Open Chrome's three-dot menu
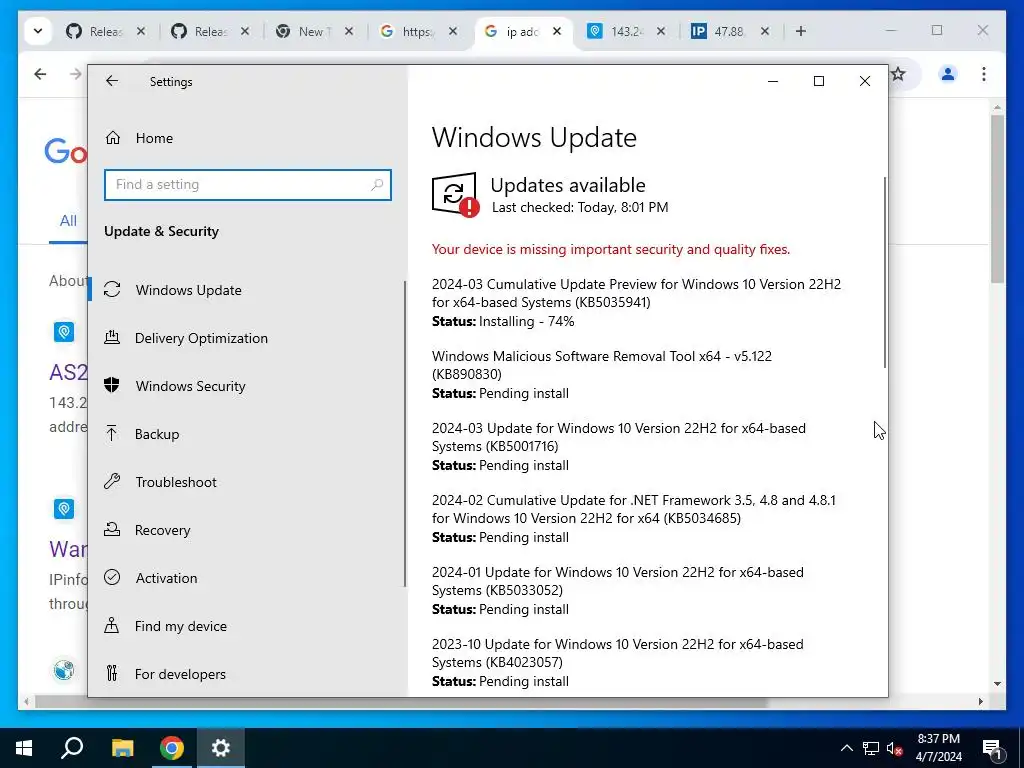The width and height of the screenshot is (1024, 768). (984, 74)
